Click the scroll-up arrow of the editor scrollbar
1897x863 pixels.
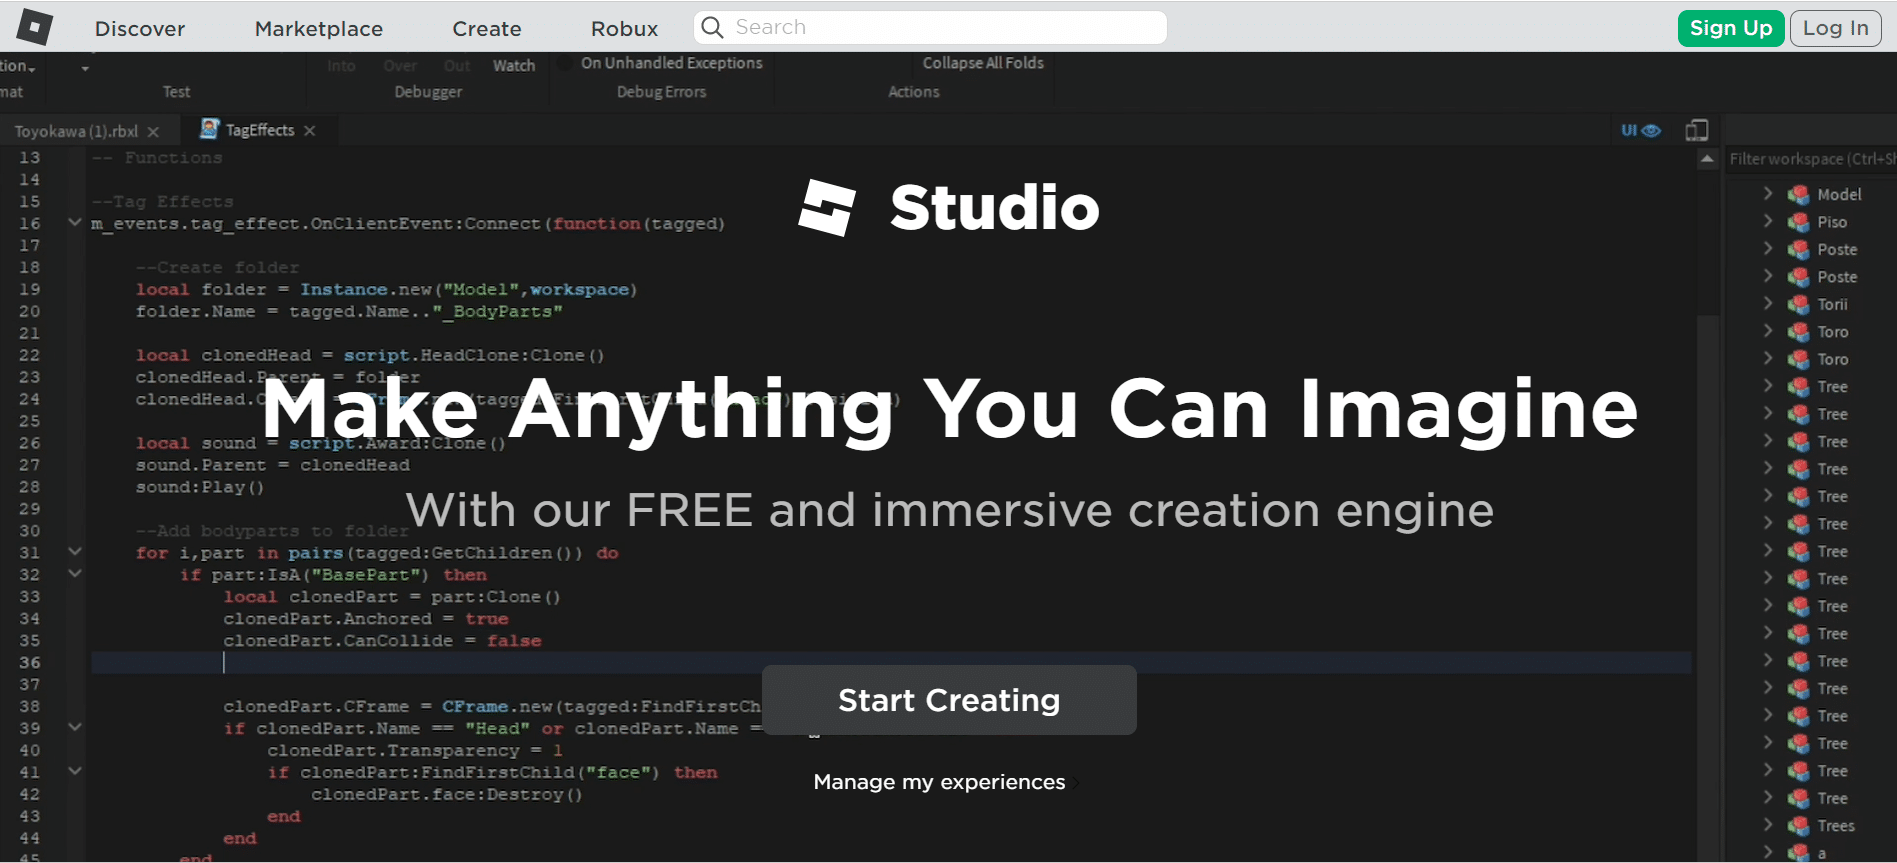(x=1707, y=159)
